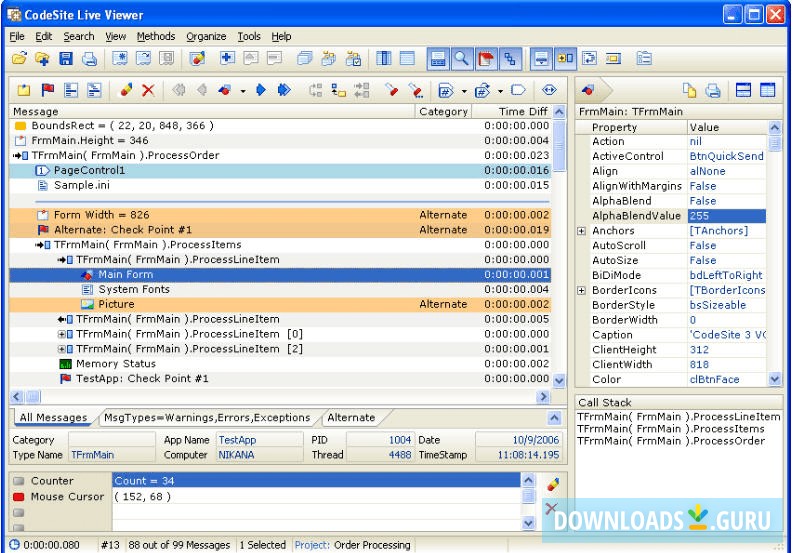Viewport: 793px width, 553px height.
Task: Click the Print icon in the main toolbar
Action: 90,59
